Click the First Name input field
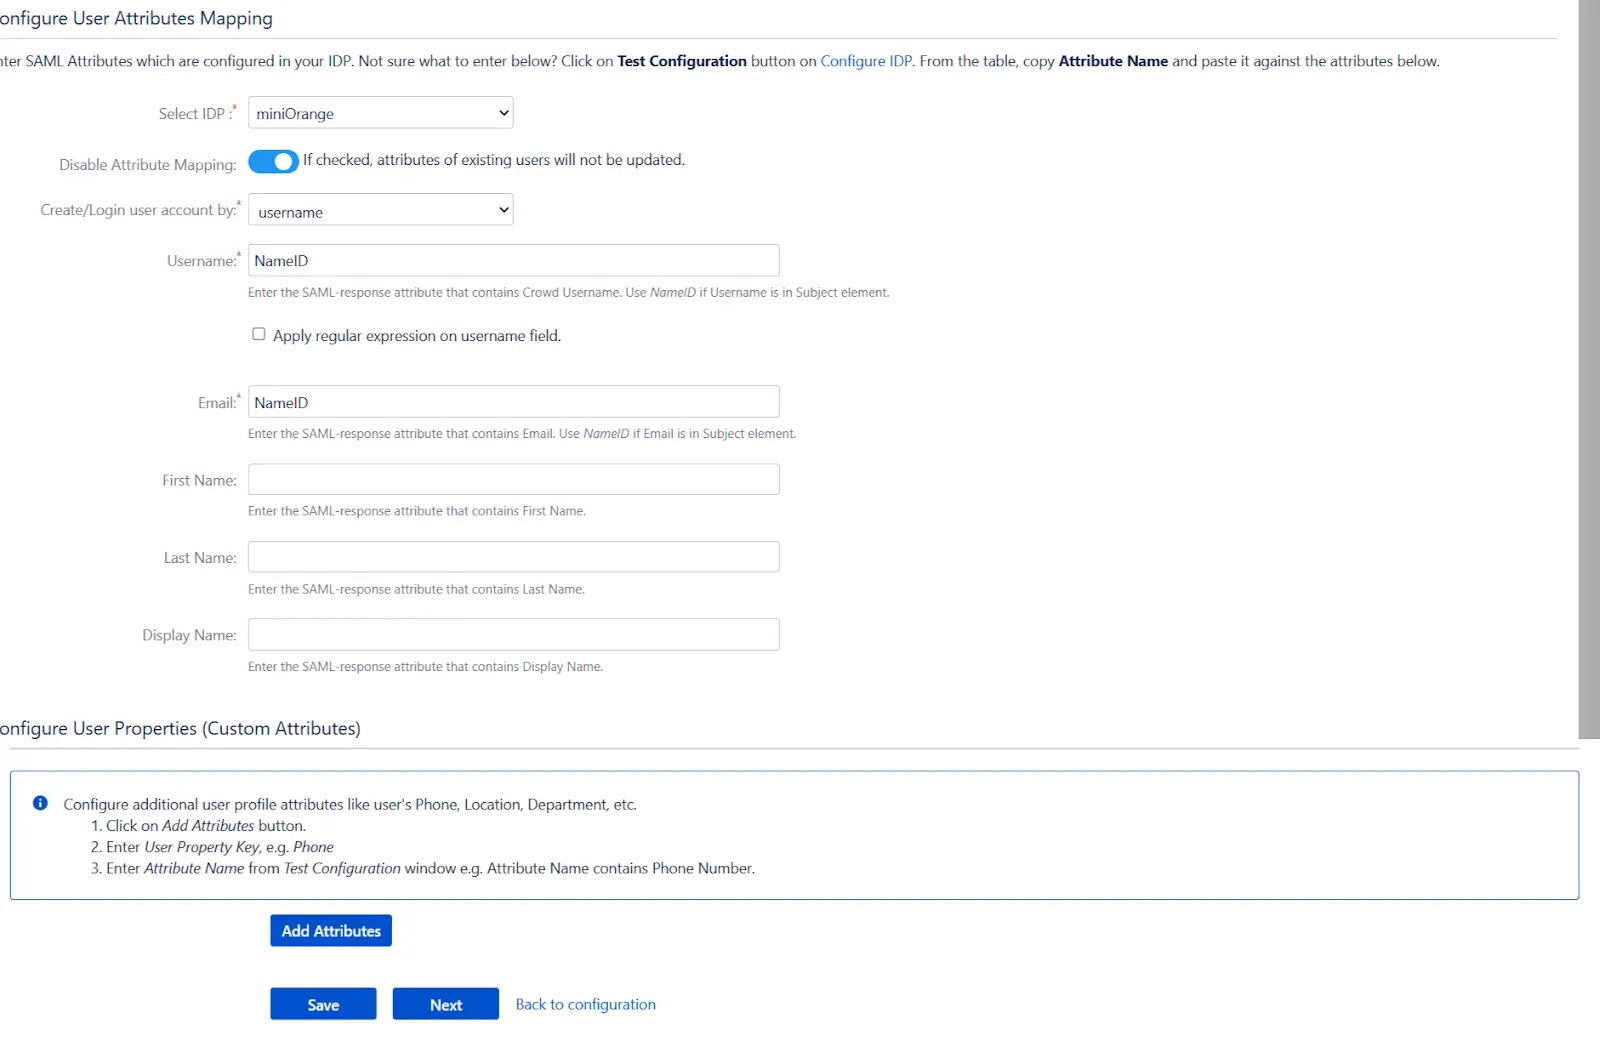The width and height of the screenshot is (1600, 1041). tap(513, 479)
